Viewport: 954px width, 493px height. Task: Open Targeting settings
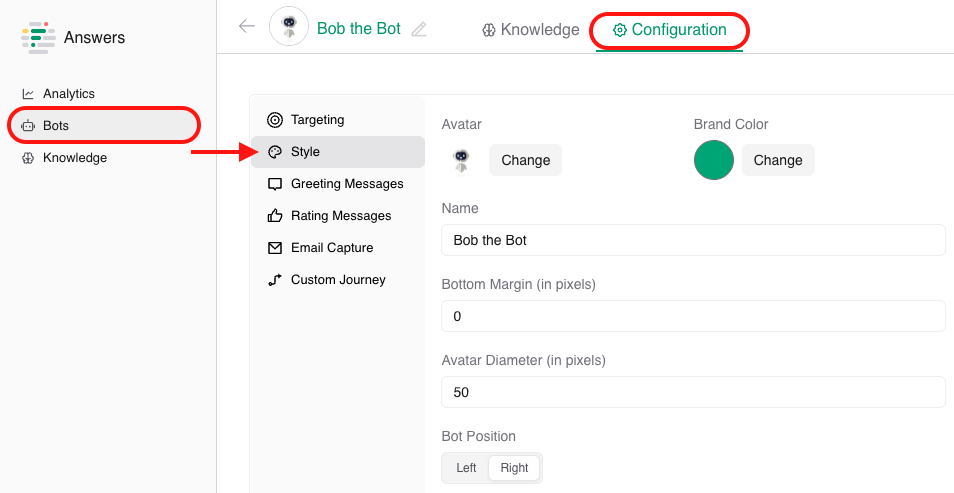coord(317,120)
